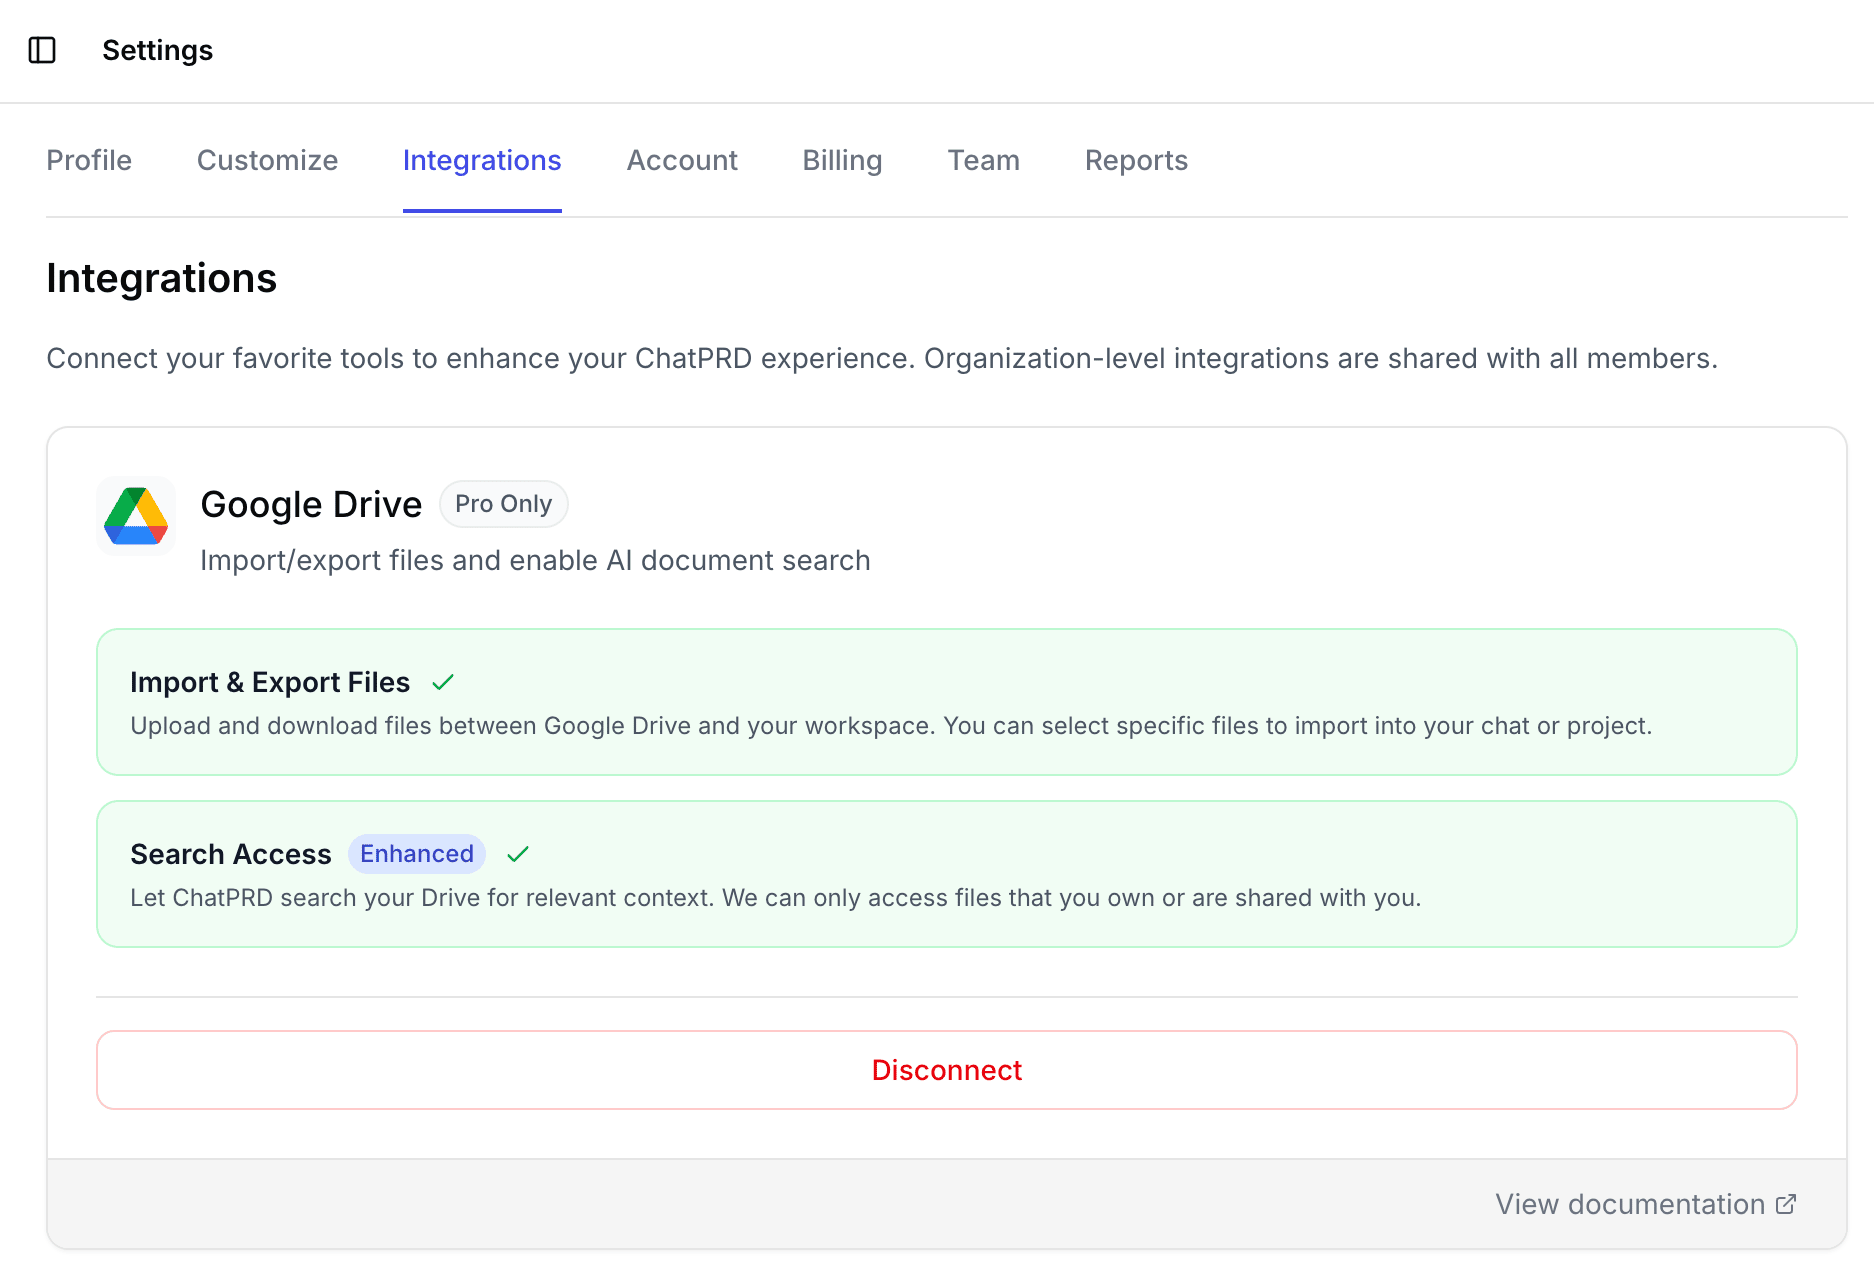
Task: Click the Pro Only badge
Action: point(504,504)
